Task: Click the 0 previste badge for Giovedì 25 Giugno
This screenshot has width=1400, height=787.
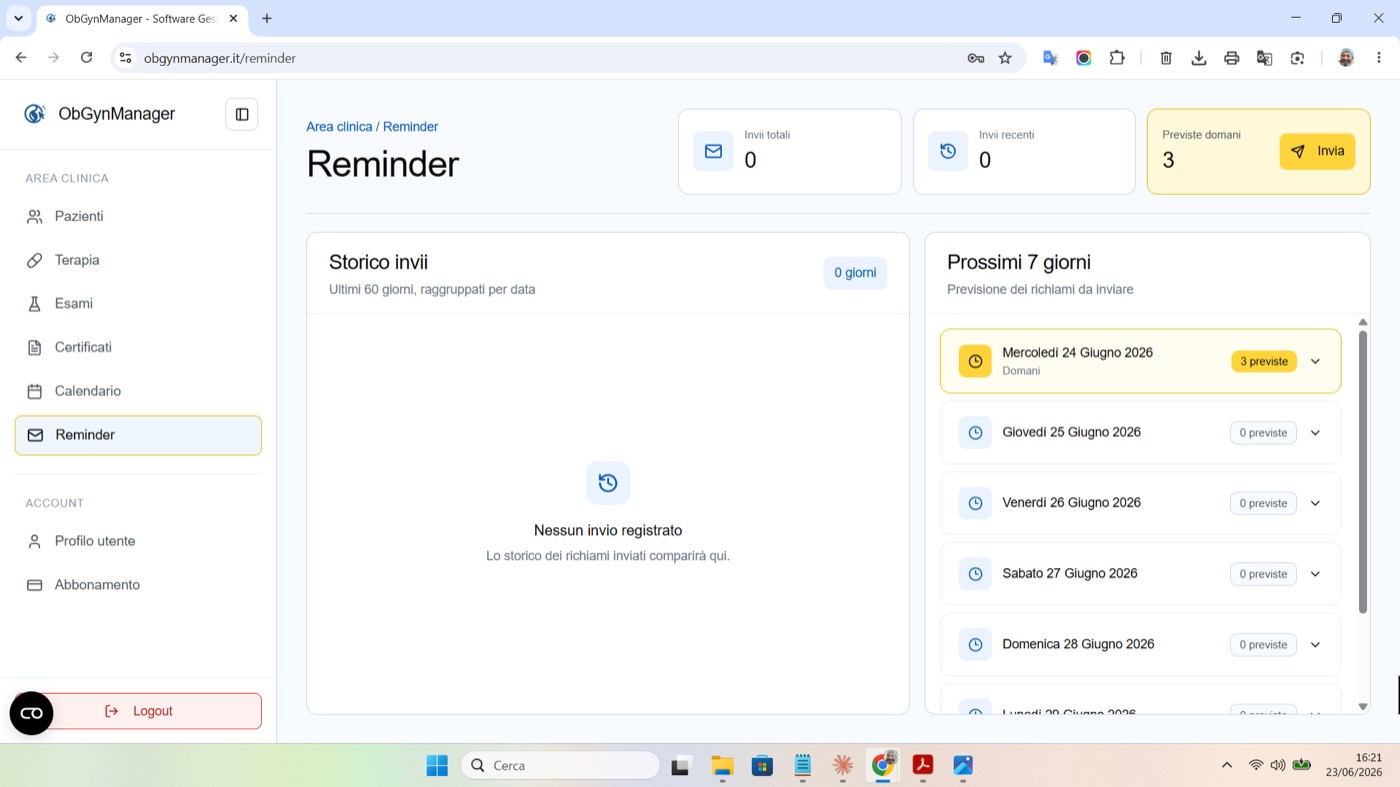Action: point(1263,433)
